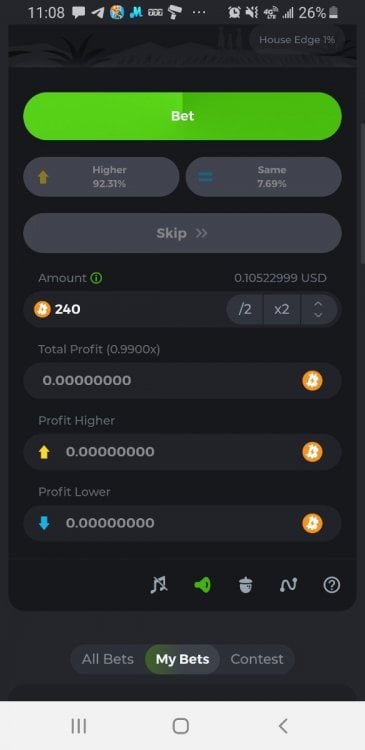Click the Amount info icon
Viewport: 365px width, 750px height.
[96, 278]
